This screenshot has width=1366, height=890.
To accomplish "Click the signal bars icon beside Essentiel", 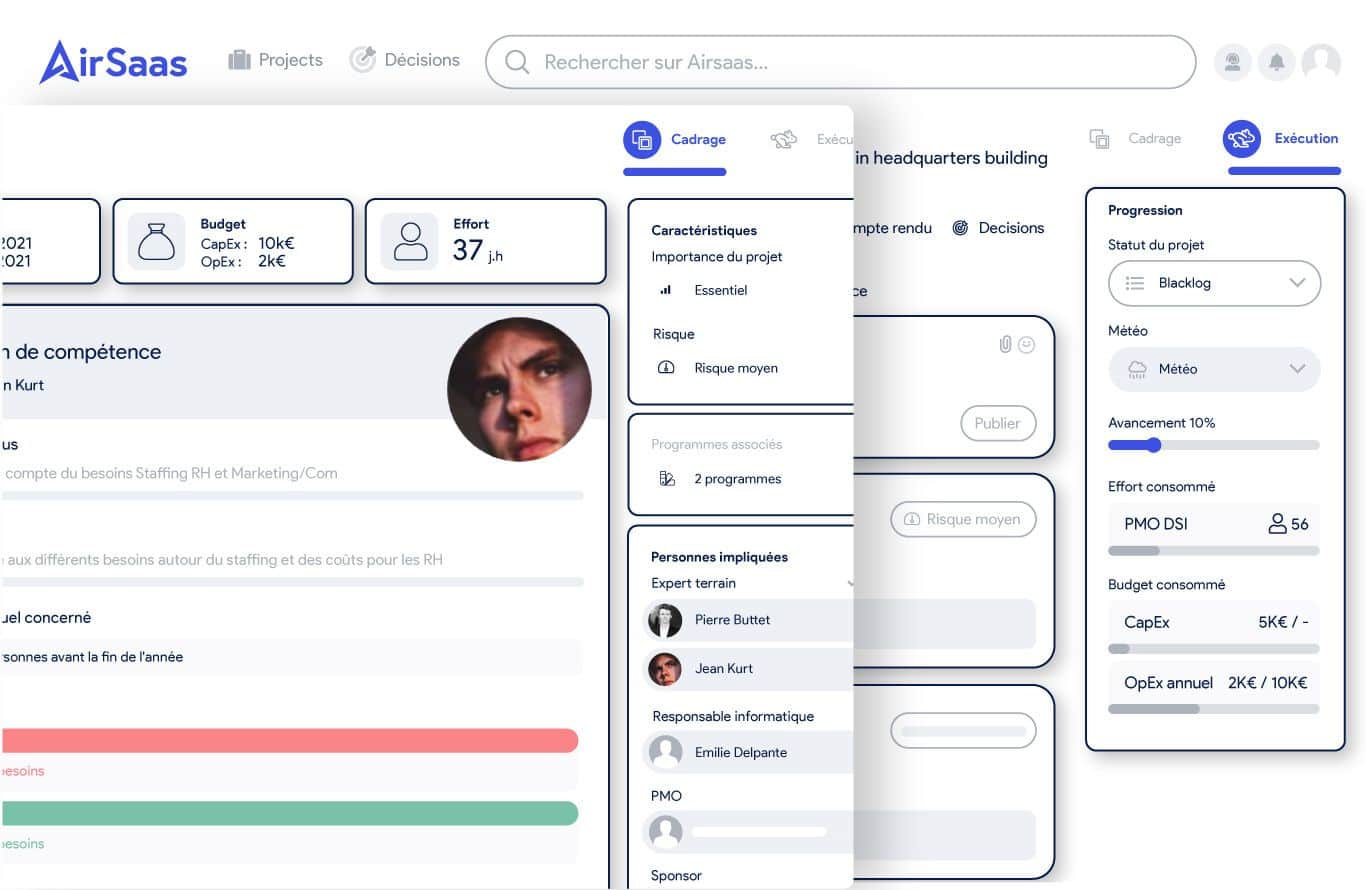I will [x=666, y=290].
